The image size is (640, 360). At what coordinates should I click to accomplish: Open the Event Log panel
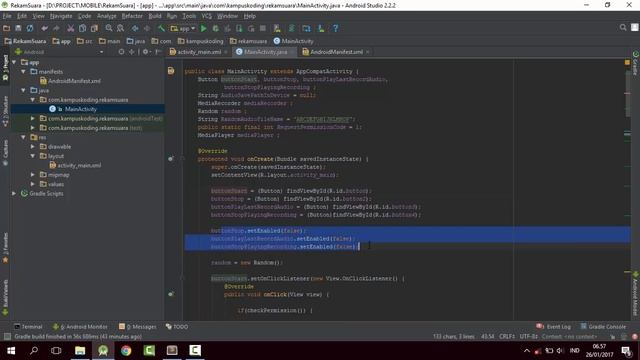pyautogui.click(x=553, y=327)
